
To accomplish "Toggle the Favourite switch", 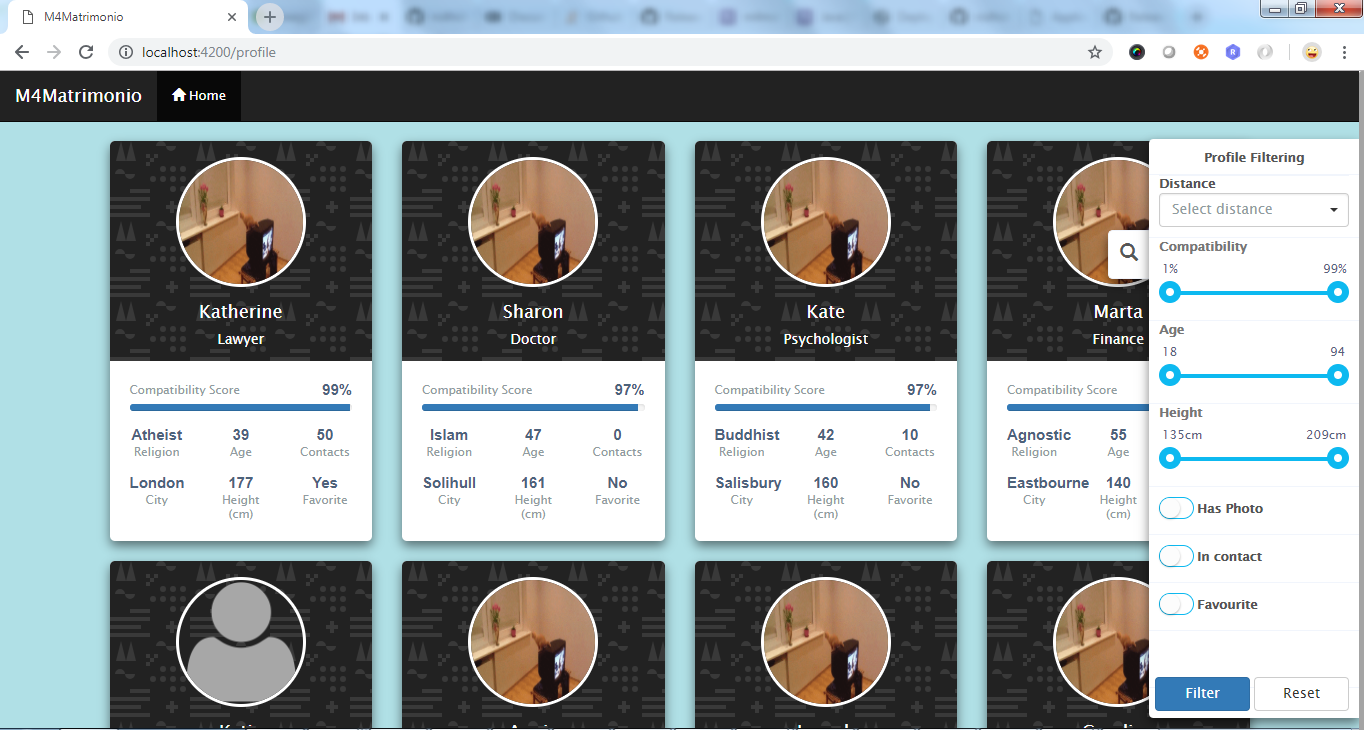I will [1176, 604].
